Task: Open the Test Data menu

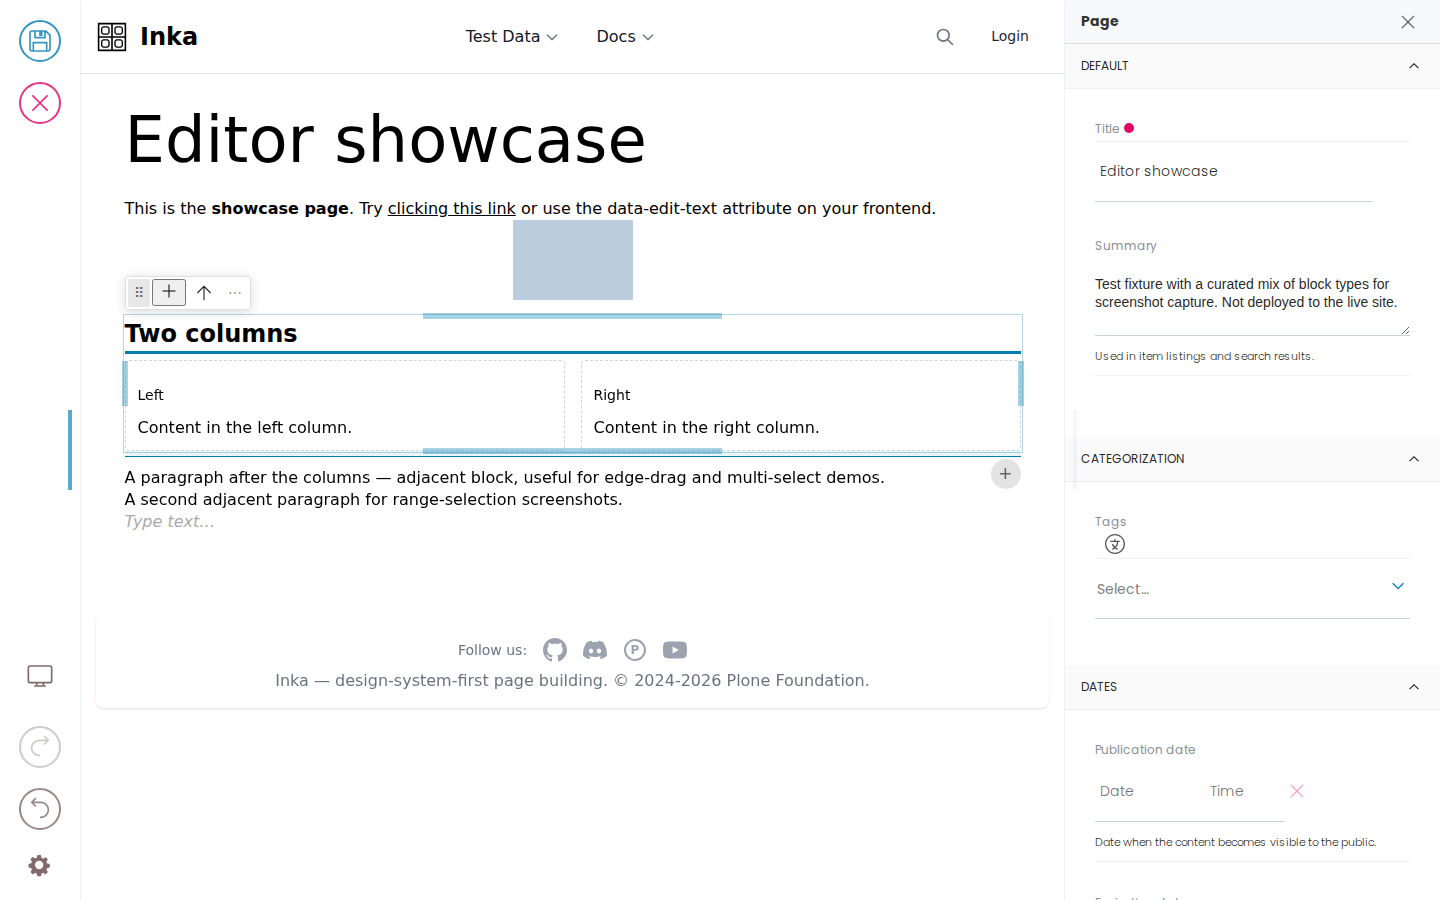Action: pos(511,37)
